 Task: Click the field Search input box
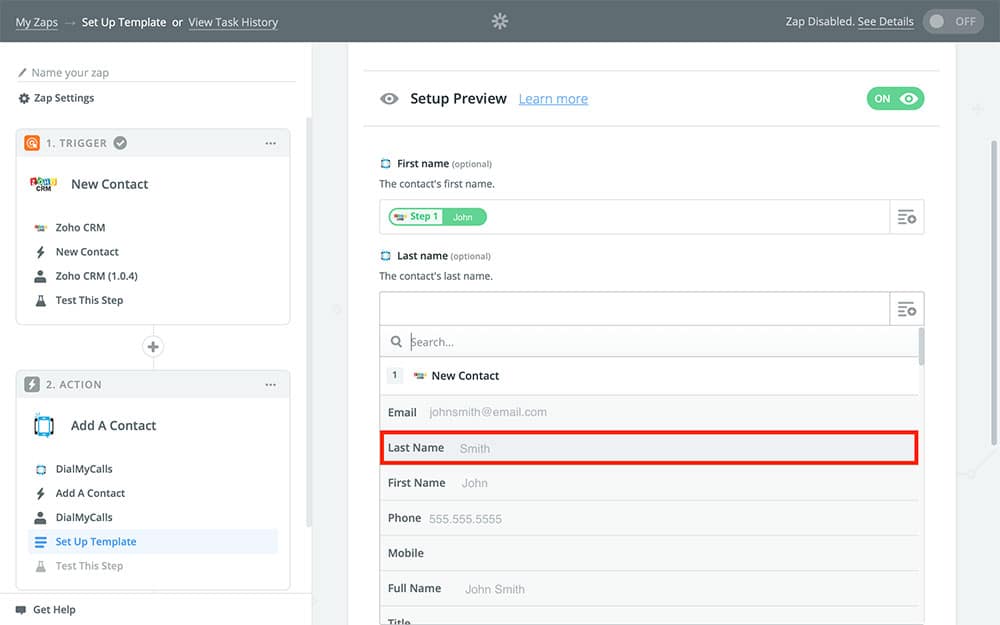coord(660,342)
